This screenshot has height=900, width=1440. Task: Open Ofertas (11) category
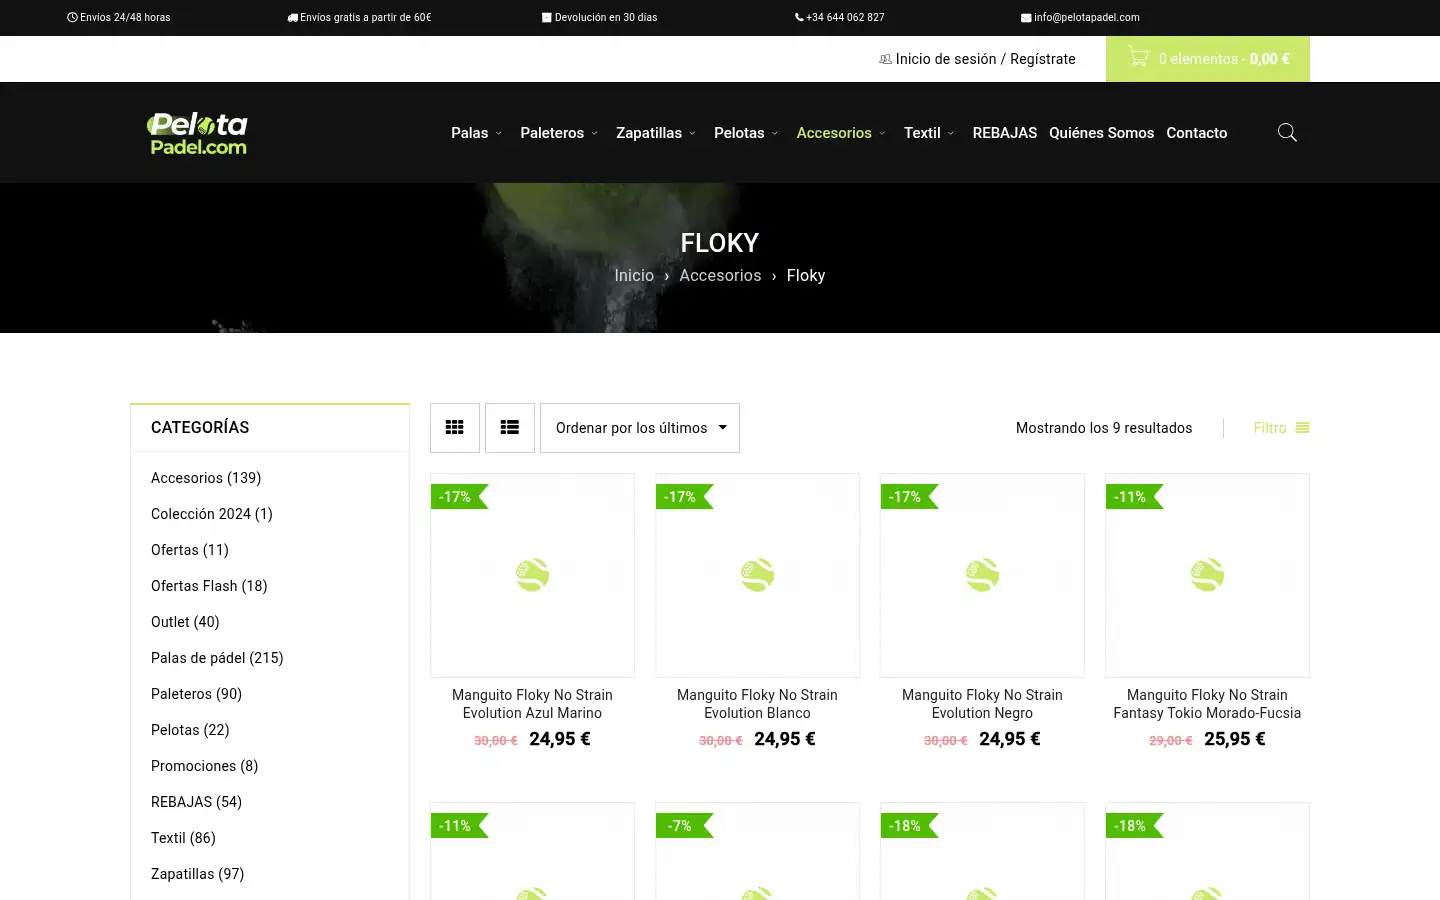pos(190,550)
